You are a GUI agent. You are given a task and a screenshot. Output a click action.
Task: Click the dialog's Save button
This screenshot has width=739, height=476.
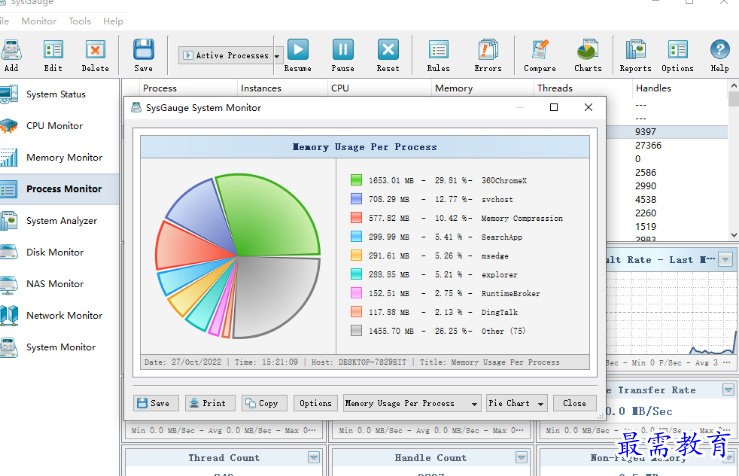pyautogui.click(x=156, y=403)
